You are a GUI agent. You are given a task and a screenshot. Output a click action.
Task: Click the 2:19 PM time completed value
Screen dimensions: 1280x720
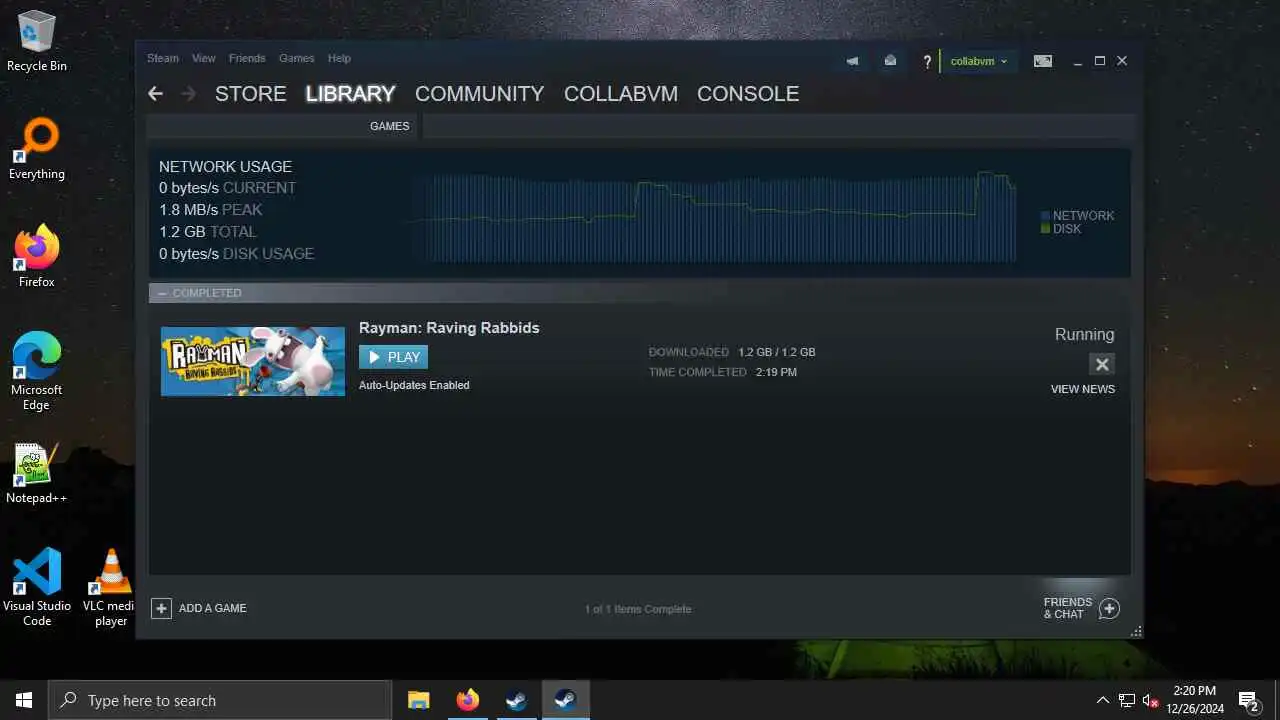pyautogui.click(x=777, y=372)
